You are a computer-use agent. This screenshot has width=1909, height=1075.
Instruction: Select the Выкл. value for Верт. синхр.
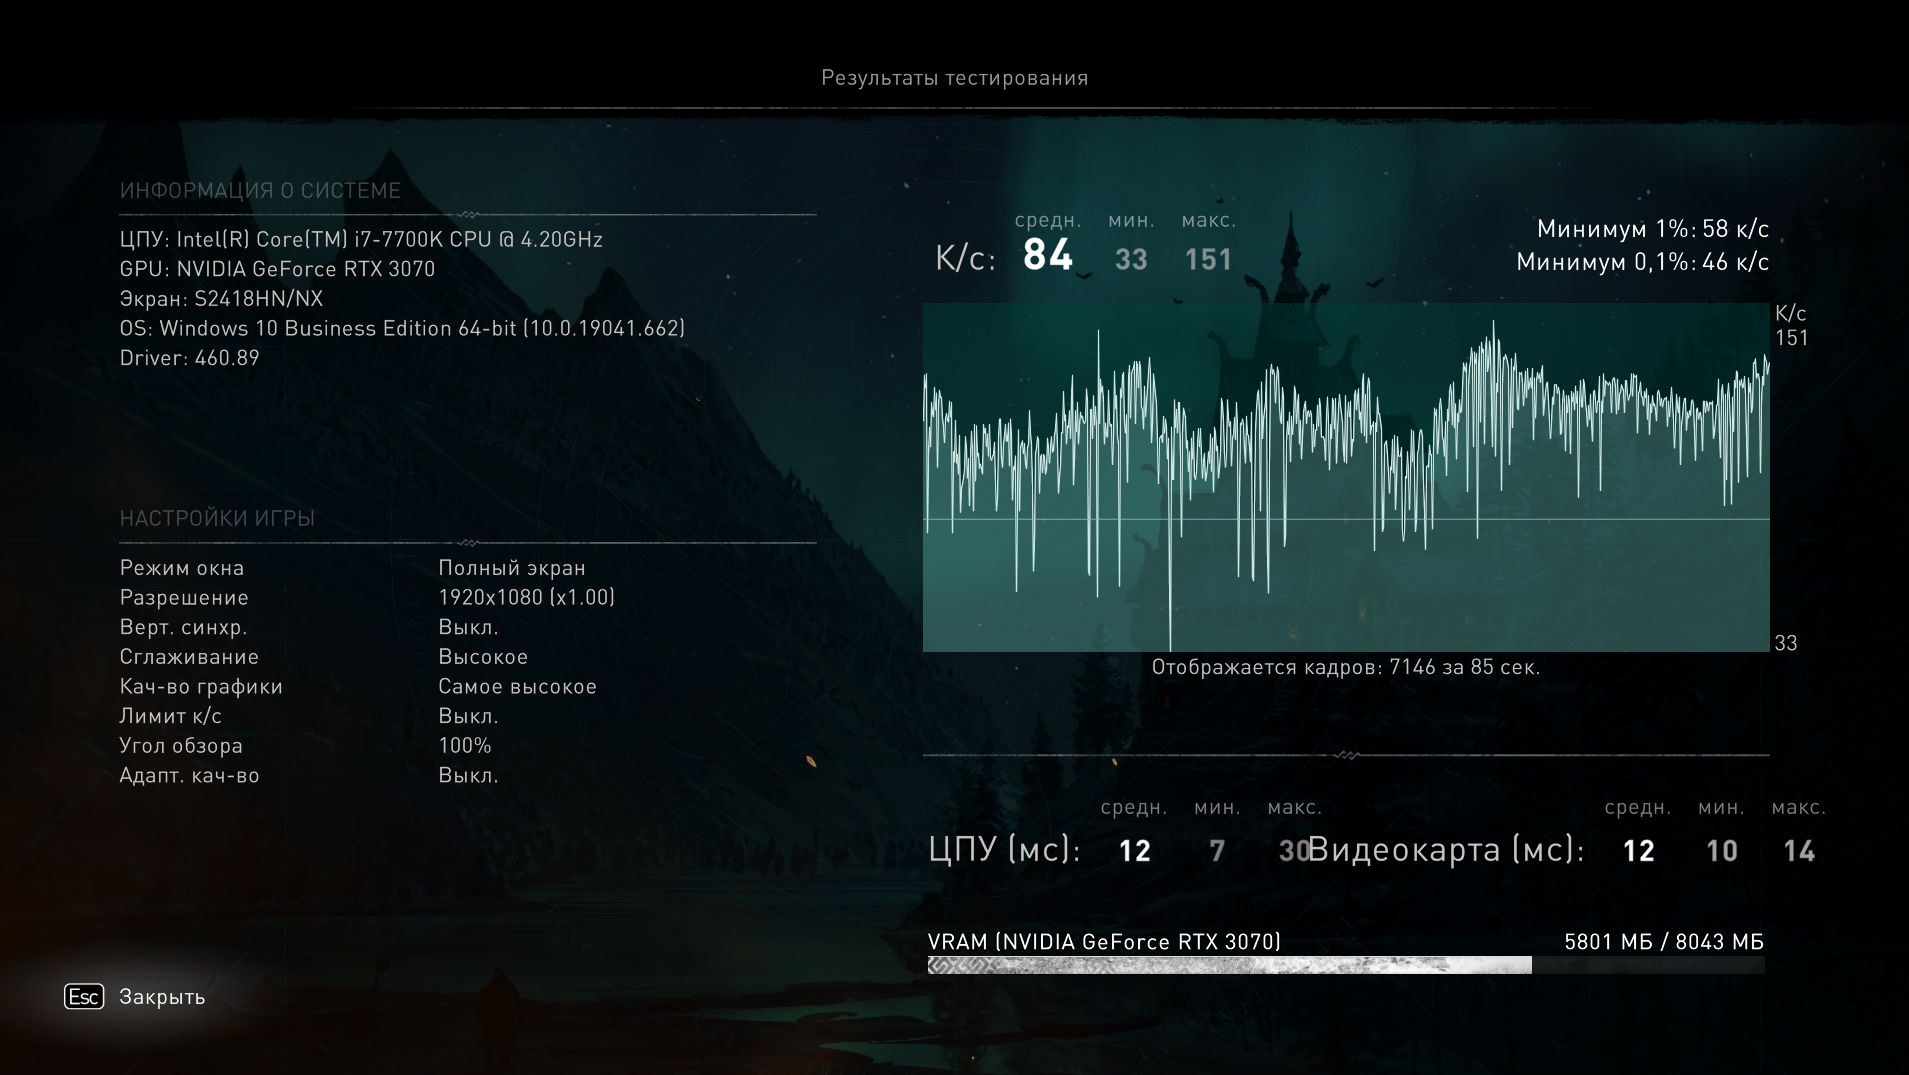(468, 627)
